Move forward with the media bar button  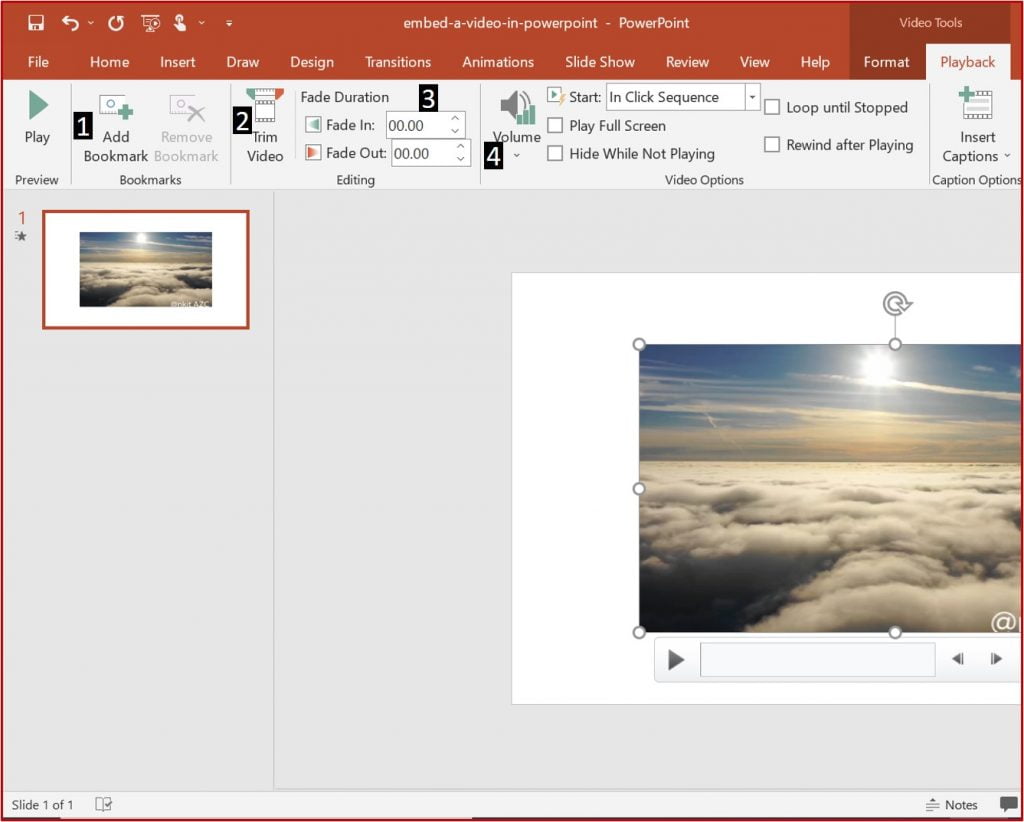(x=996, y=659)
